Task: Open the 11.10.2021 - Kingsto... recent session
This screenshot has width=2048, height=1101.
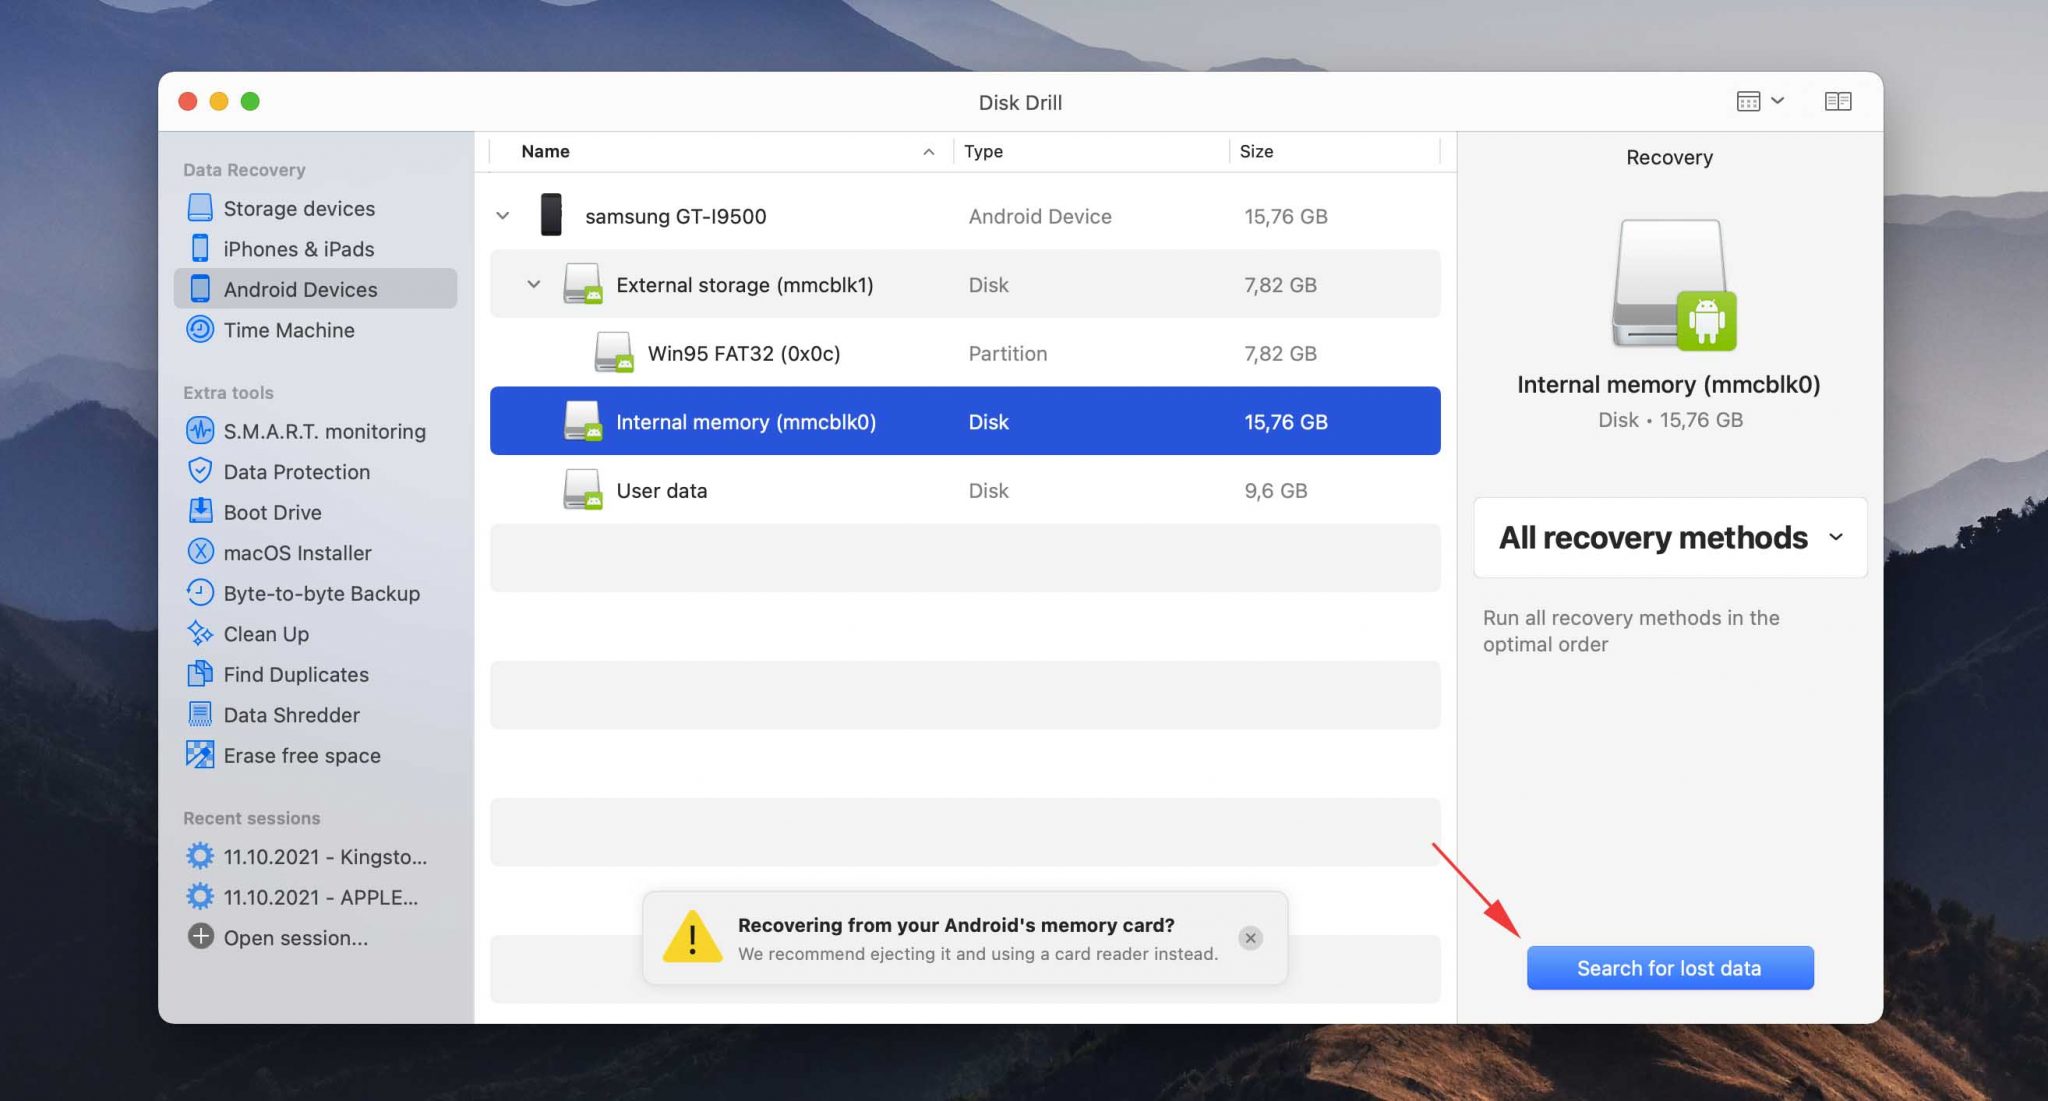Action: (315, 856)
